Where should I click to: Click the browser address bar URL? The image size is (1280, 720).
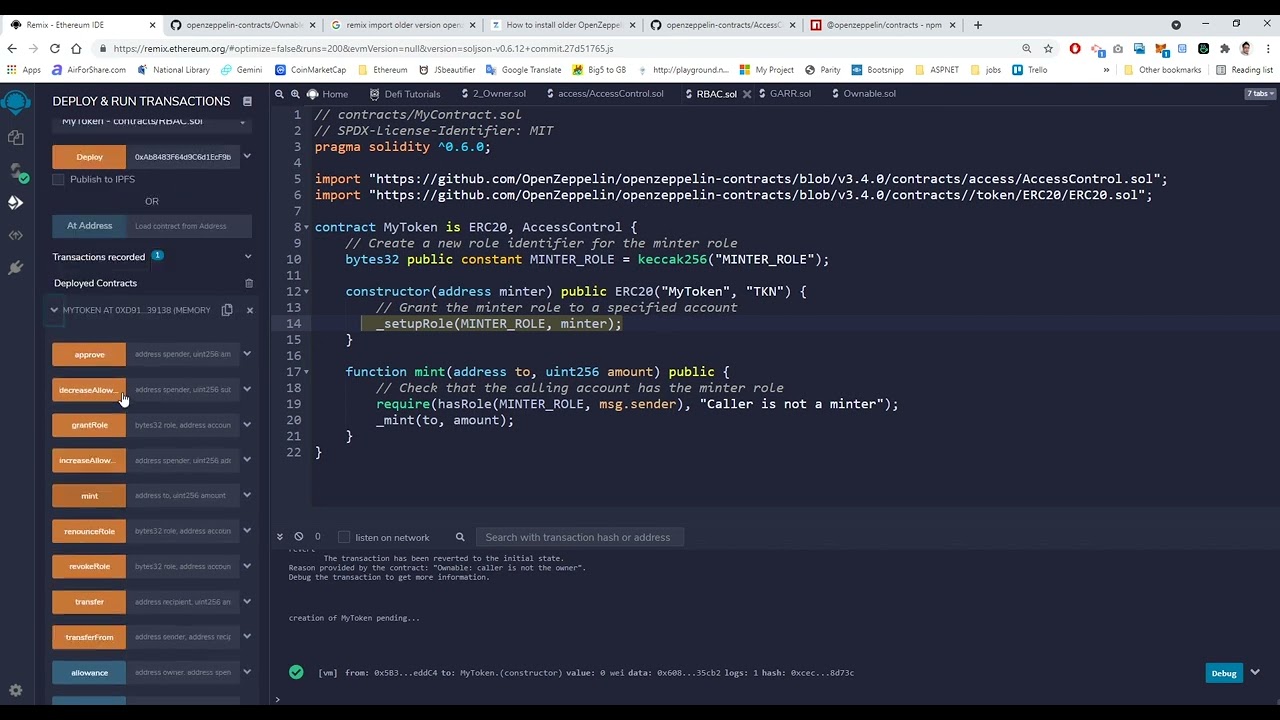click(363, 48)
